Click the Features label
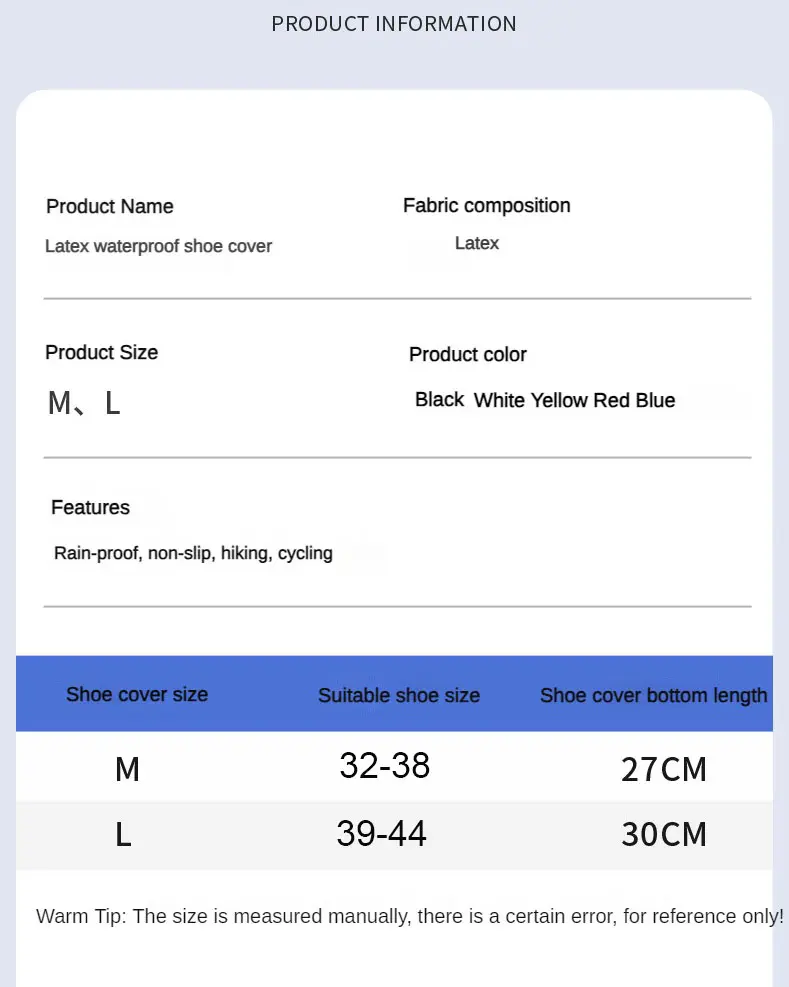 [x=90, y=508]
